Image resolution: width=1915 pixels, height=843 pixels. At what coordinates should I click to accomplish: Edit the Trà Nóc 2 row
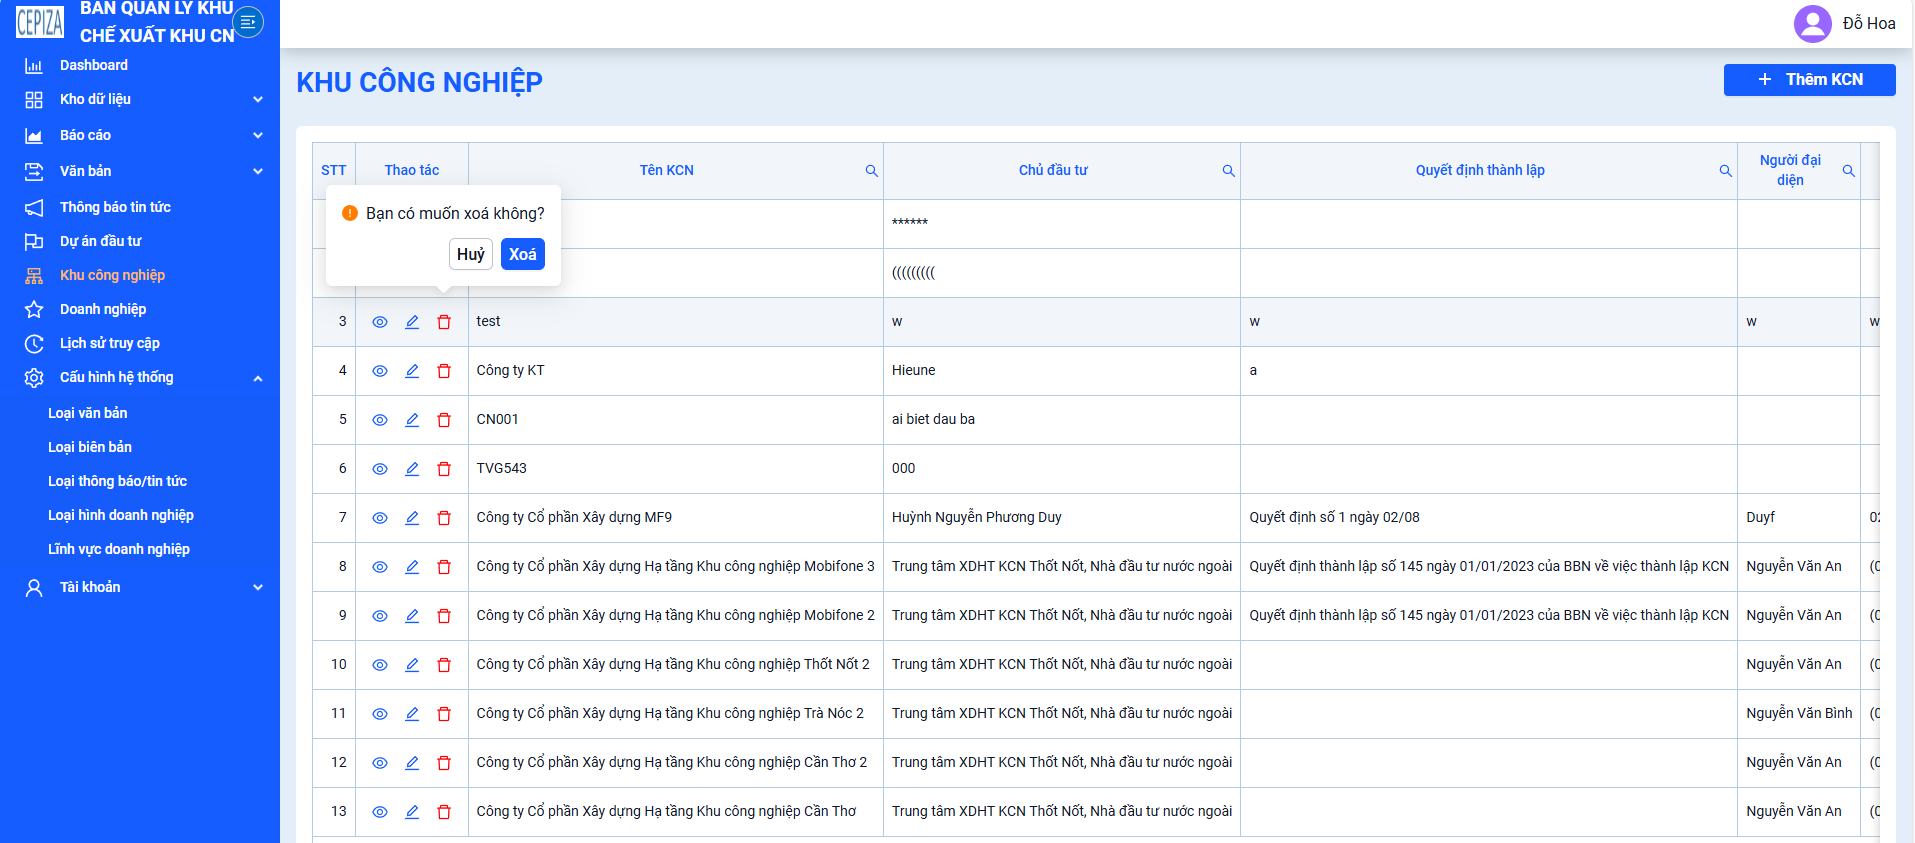tap(412, 714)
